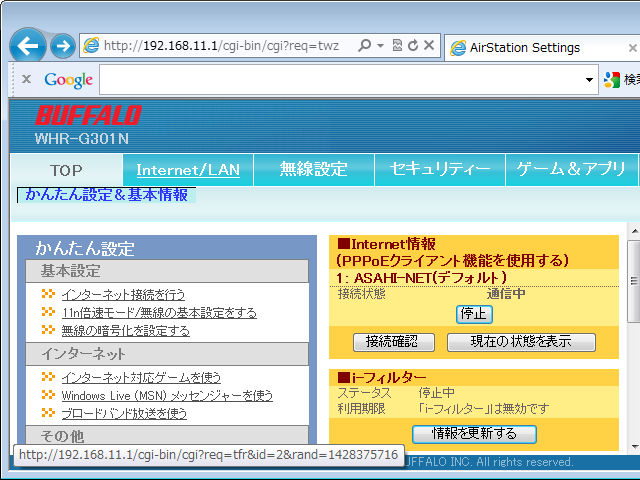
Task: Click the その他 section header
Action: [167, 435]
